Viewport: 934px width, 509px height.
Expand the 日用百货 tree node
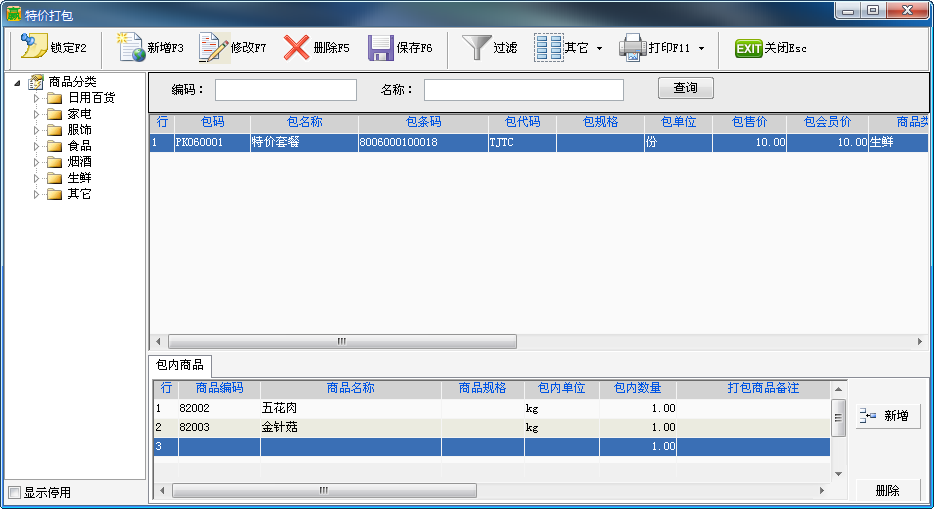click(37, 98)
